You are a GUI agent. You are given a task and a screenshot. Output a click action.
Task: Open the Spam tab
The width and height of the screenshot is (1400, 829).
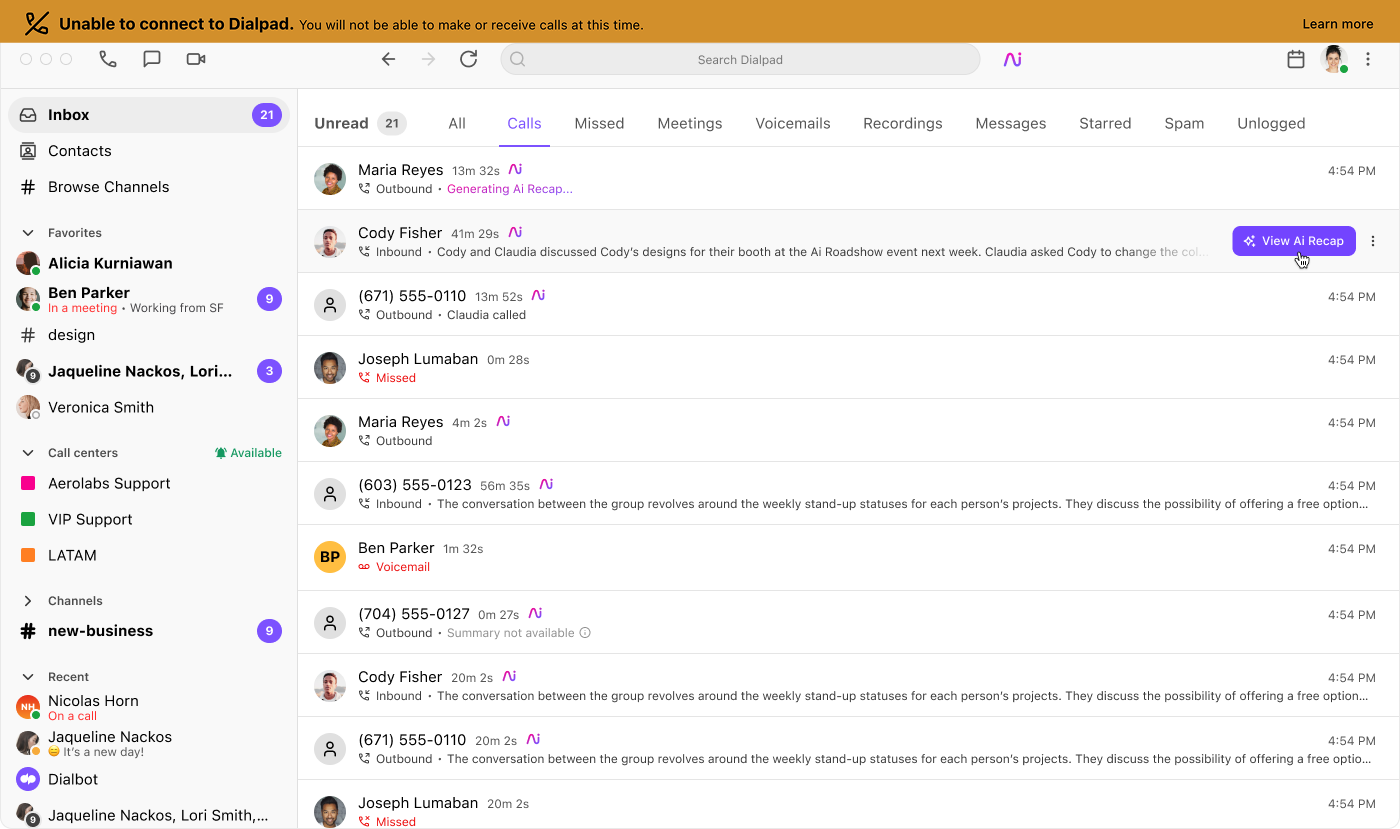(1184, 124)
